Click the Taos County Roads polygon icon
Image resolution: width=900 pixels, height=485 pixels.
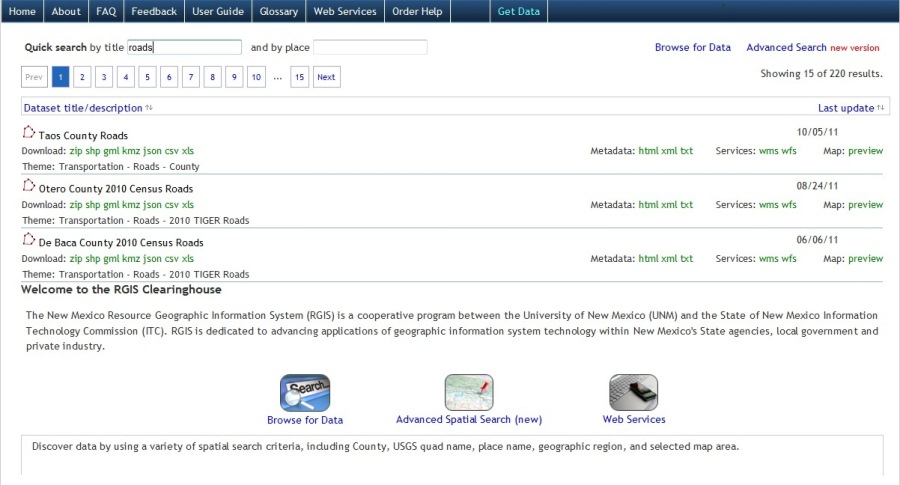28,133
